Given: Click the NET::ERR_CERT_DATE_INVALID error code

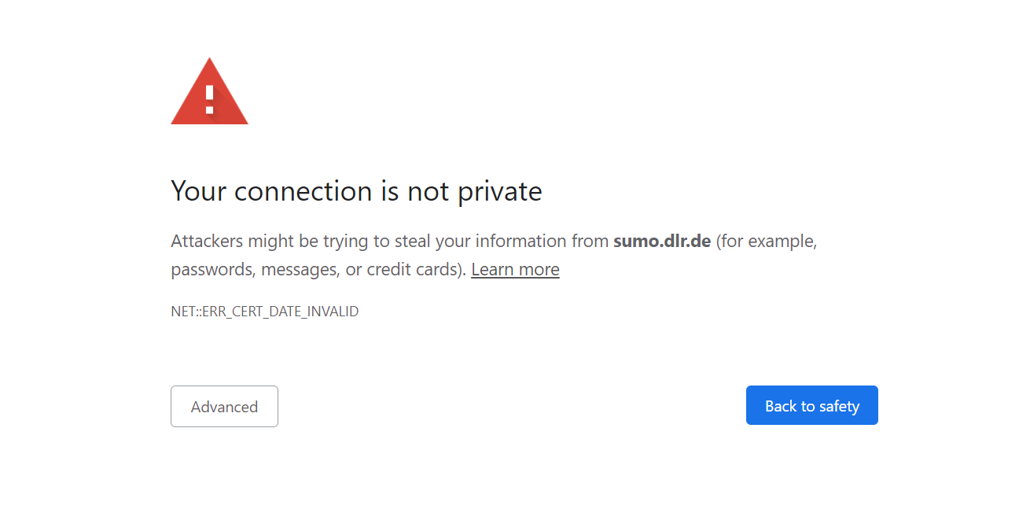Looking at the screenshot, I should (x=264, y=312).
